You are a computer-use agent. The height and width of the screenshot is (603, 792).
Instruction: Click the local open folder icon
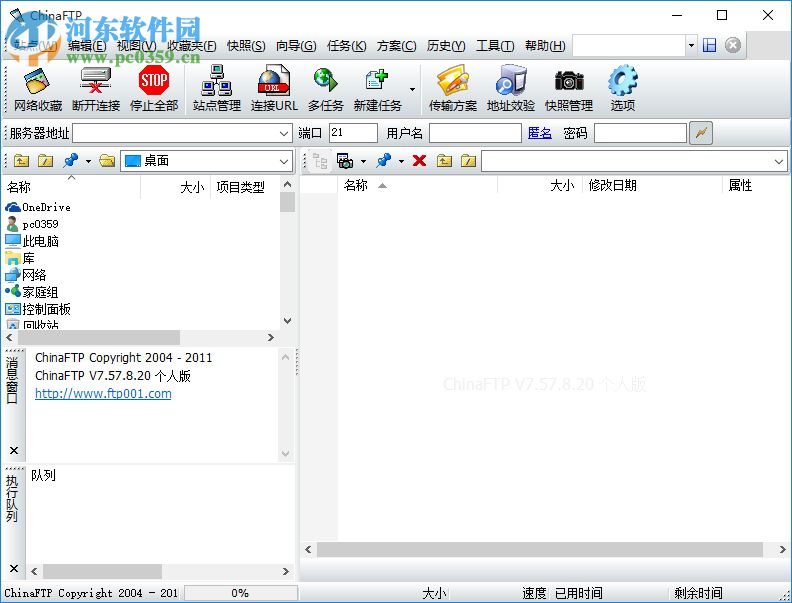pyautogui.click(x=107, y=161)
